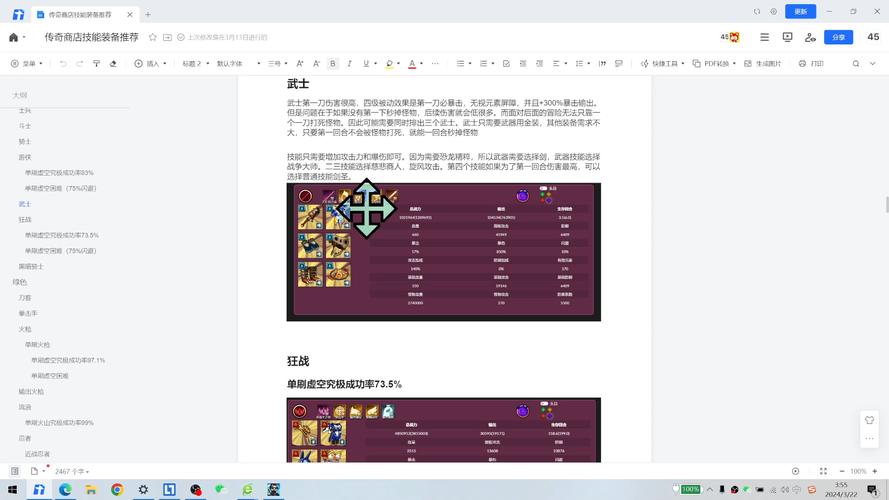Open the text alignment options
889x500 pixels.
click(x=558, y=63)
